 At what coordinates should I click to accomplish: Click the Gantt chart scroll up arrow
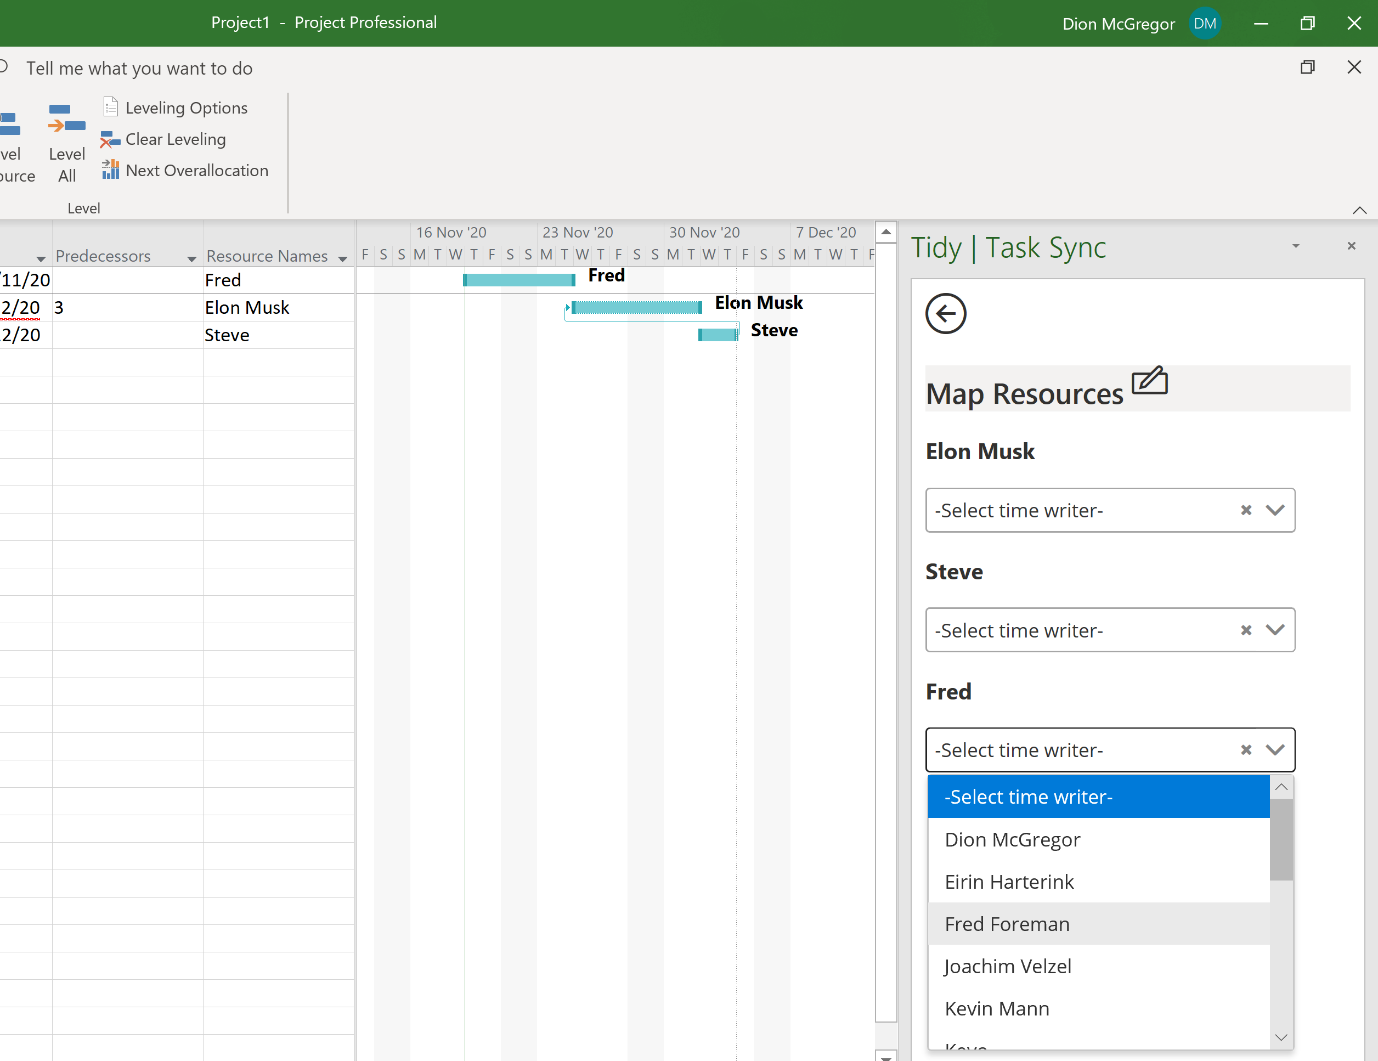(x=885, y=231)
